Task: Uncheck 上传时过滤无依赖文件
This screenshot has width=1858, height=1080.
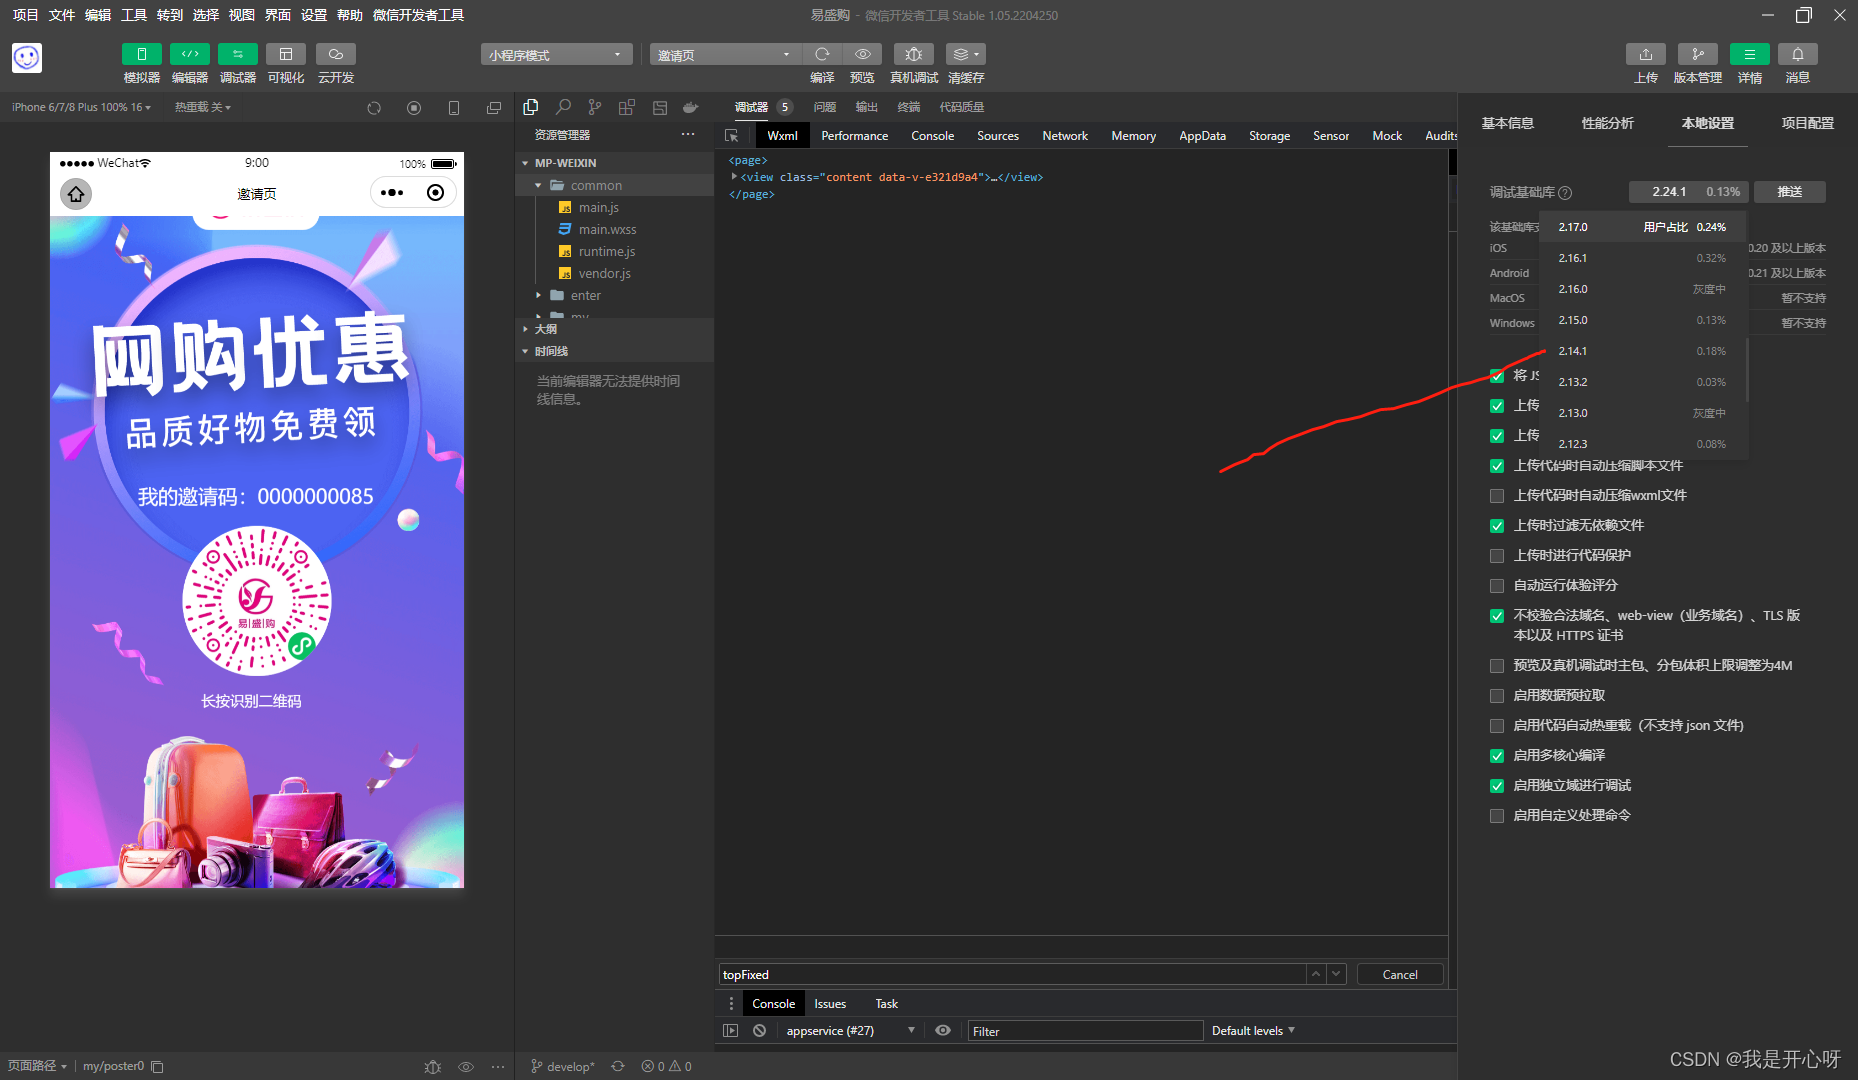Action: (x=1497, y=525)
